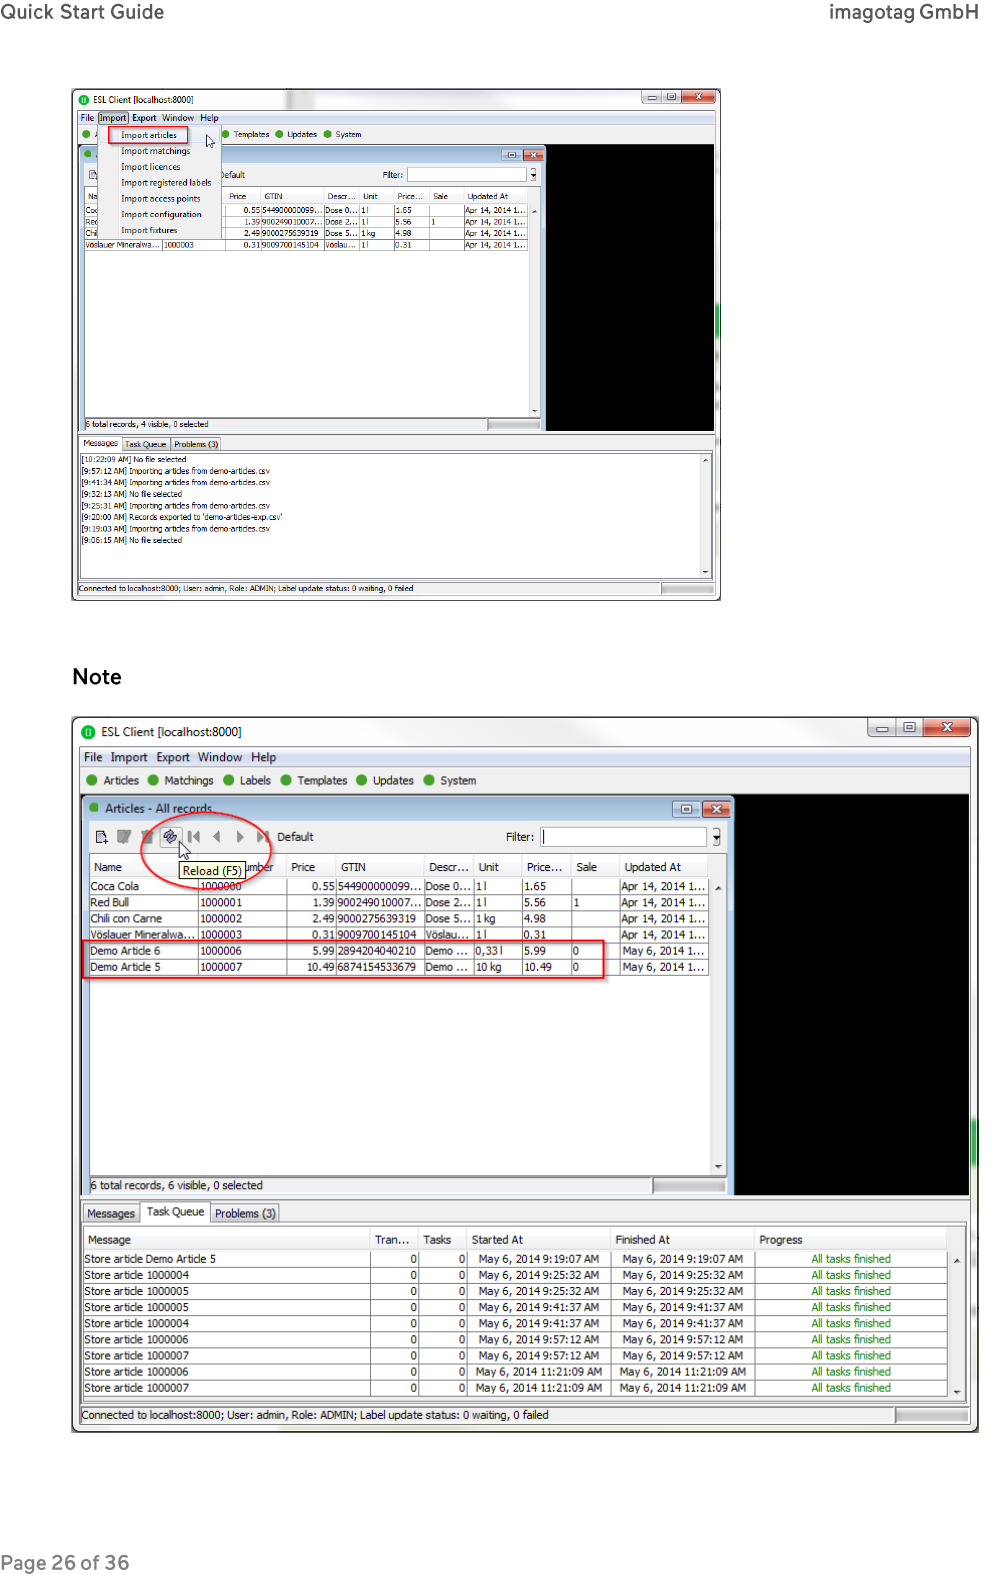Sort articles by the Updated At column header
Viewport: 994px width, 1574px height.
[x=664, y=867]
